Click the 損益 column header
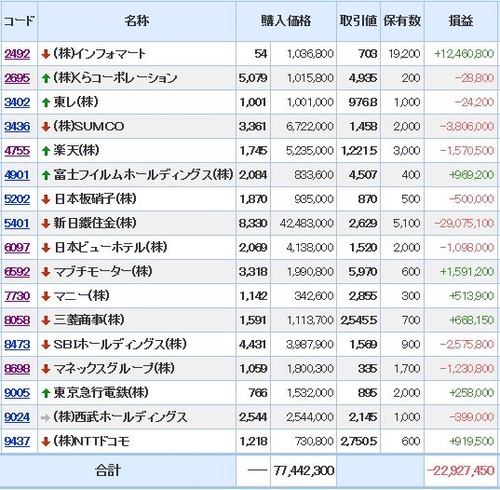500x490 pixels. tap(461, 21)
